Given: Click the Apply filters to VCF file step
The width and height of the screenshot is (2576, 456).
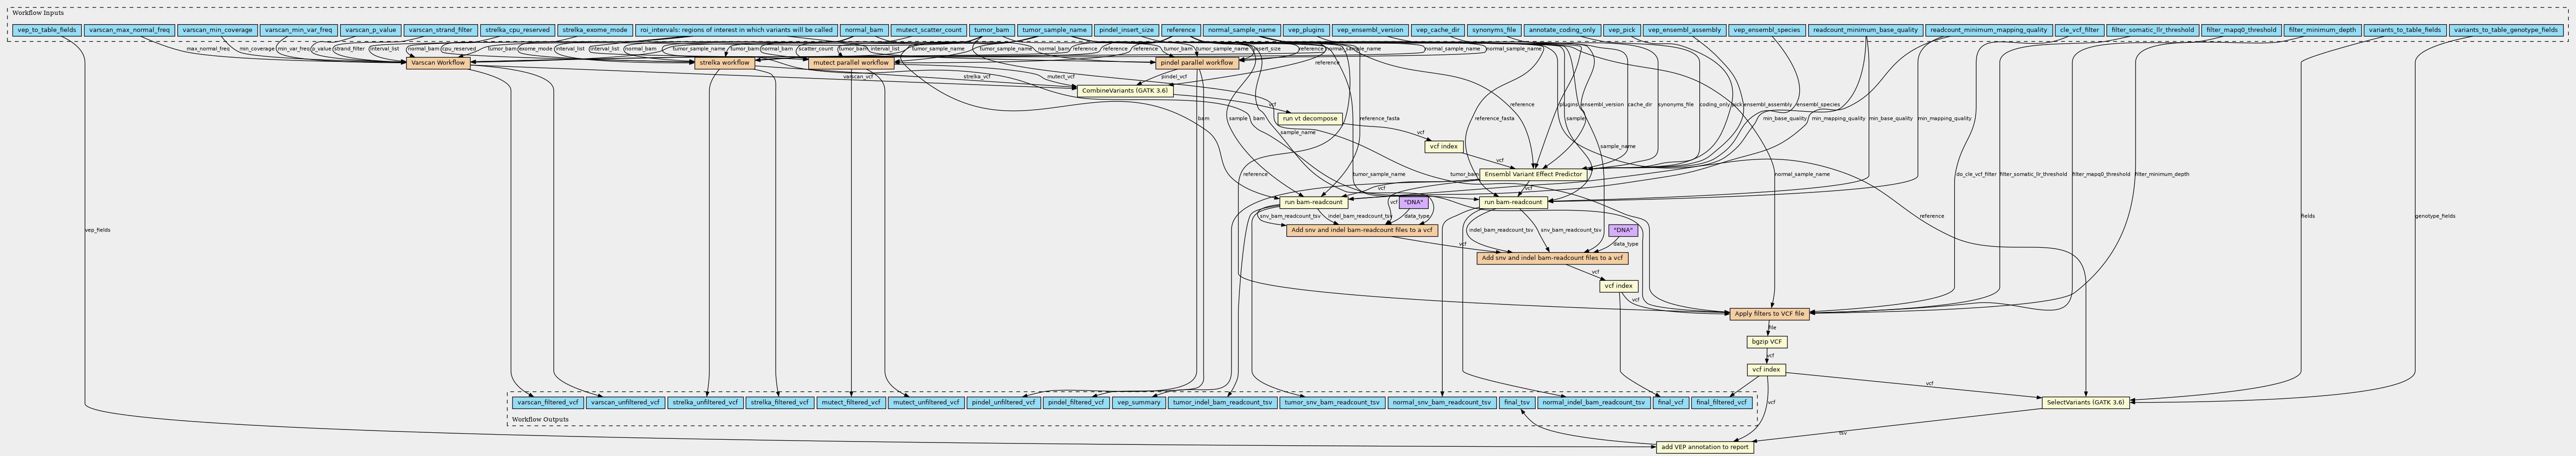Looking at the screenshot, I should [x=1769, y=314].
